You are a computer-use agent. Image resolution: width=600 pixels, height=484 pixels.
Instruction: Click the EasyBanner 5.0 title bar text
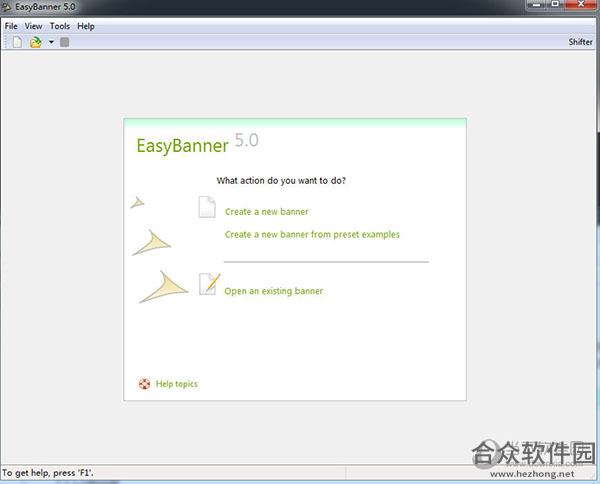(x=45, y=7)
